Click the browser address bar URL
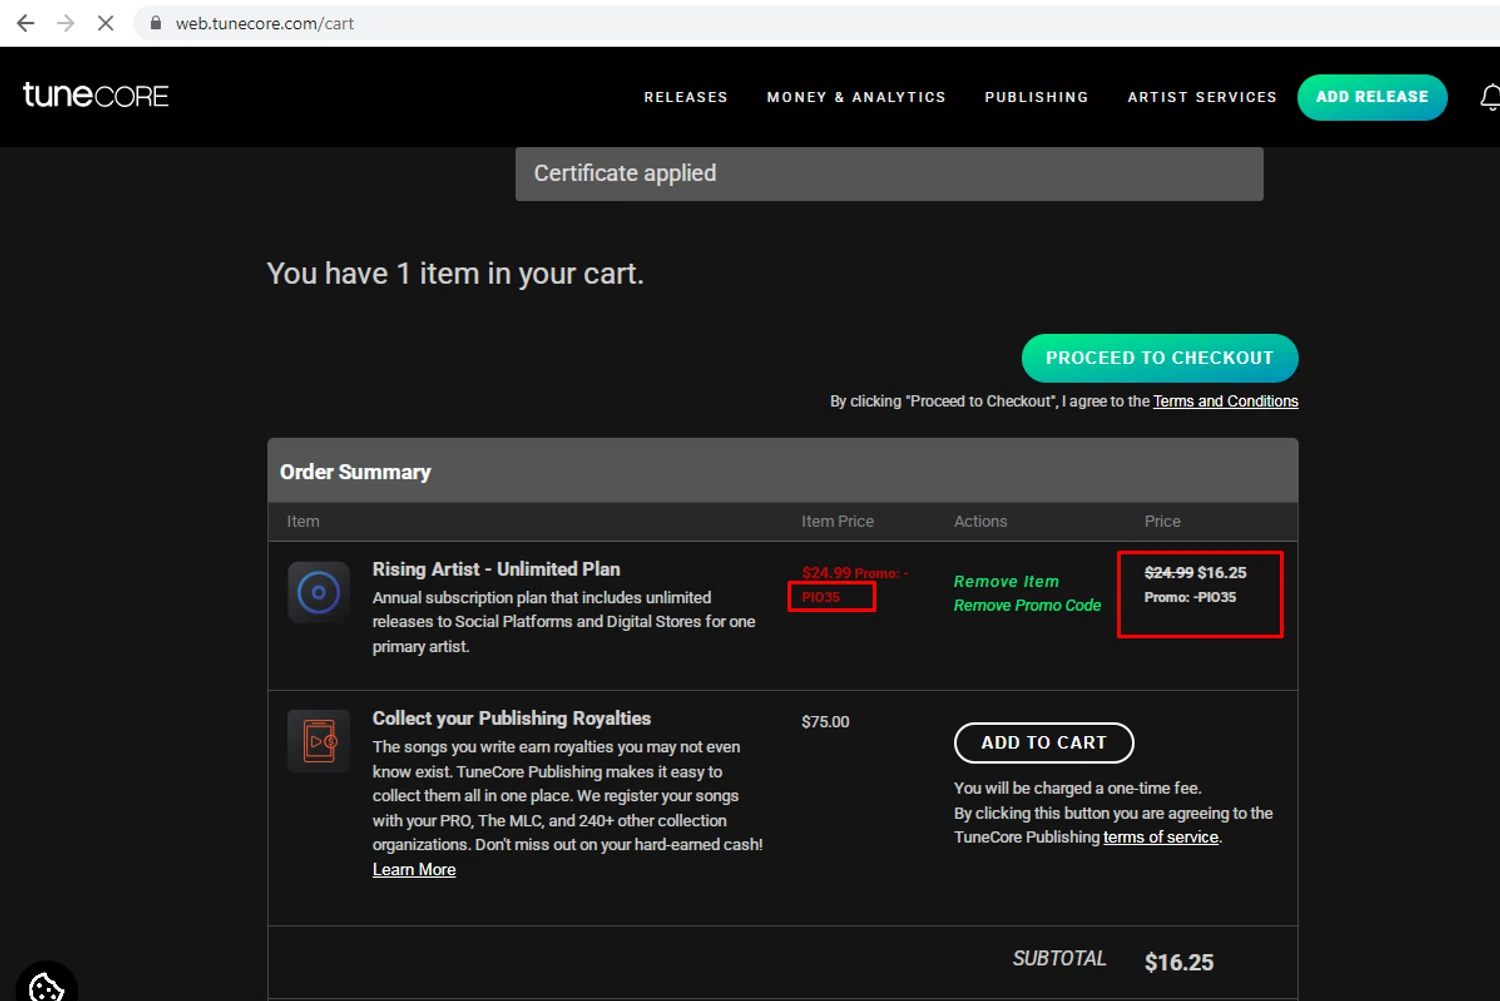The image size is (1500, 1001). click(x=265, y=23)
